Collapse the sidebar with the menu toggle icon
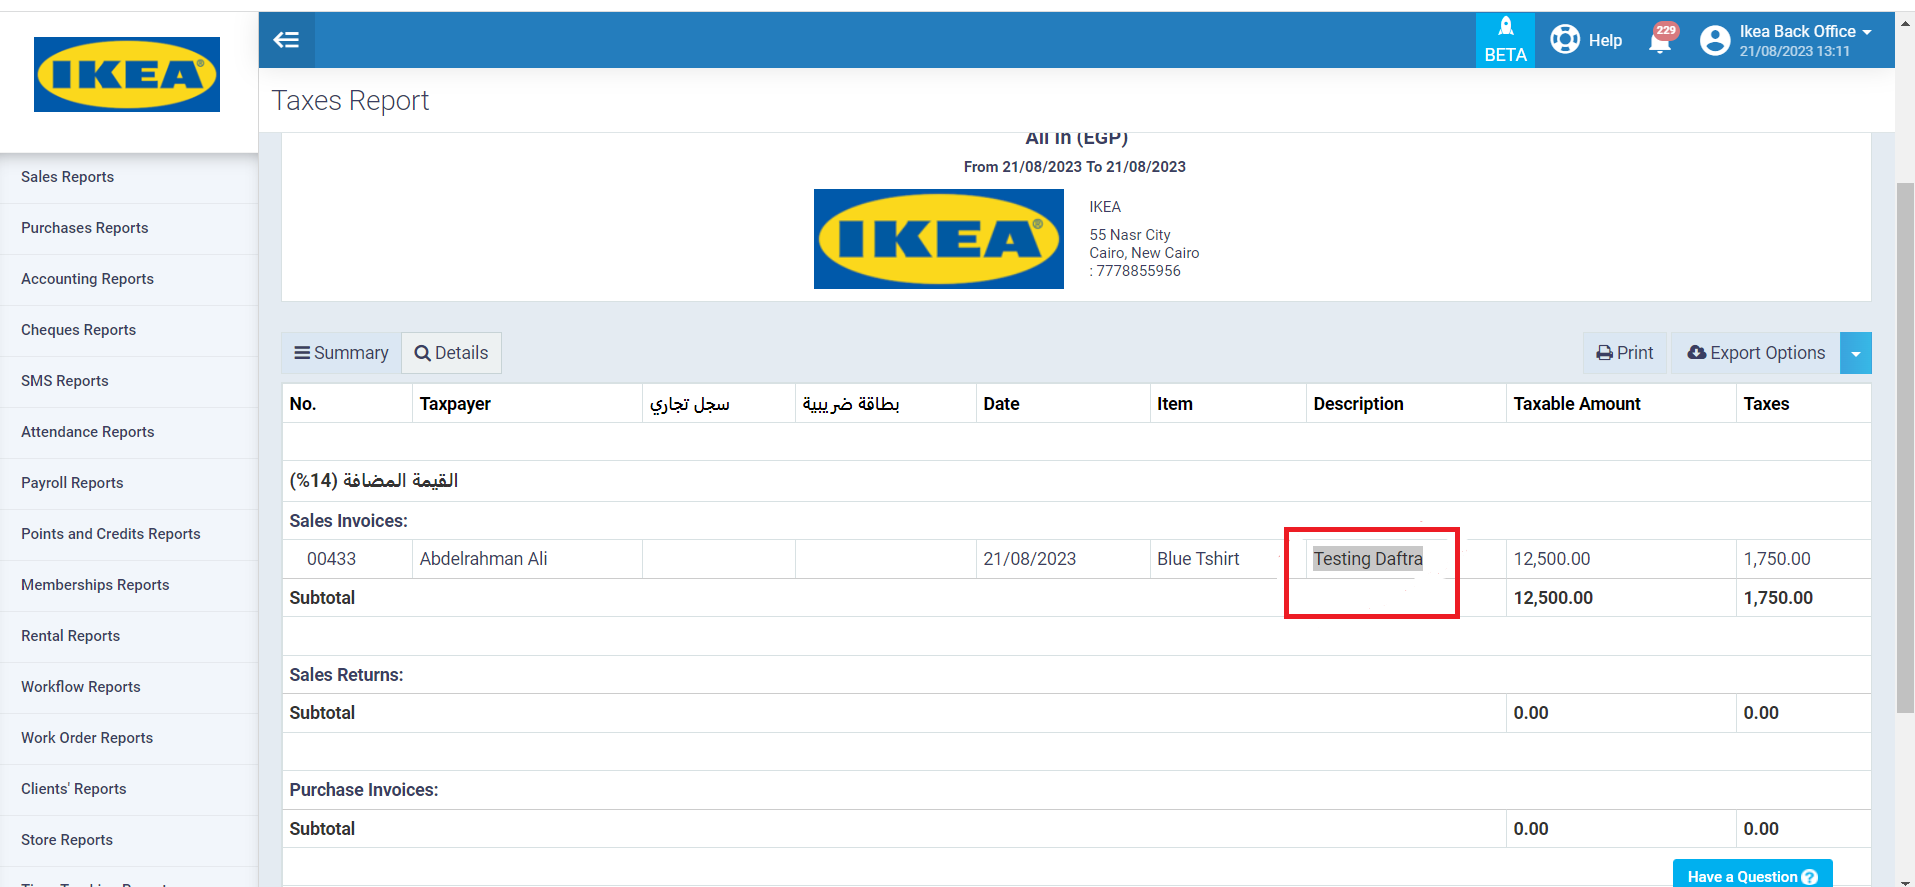1915x887 pixels. pos(287,40)
